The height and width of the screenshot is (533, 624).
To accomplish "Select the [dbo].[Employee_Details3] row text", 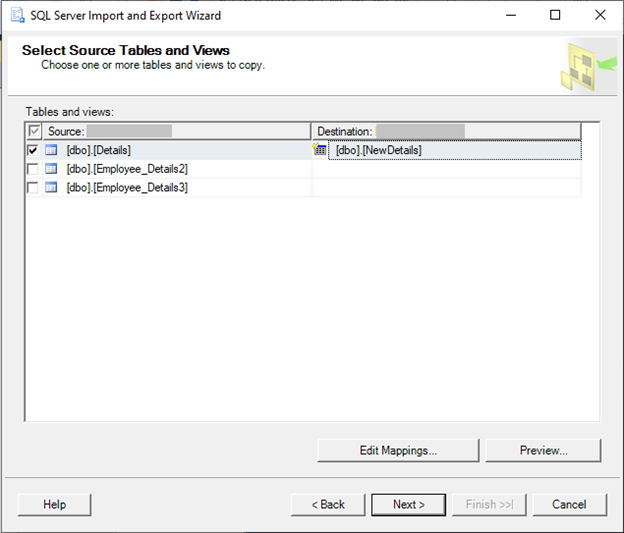I will (x=127, y=187).
